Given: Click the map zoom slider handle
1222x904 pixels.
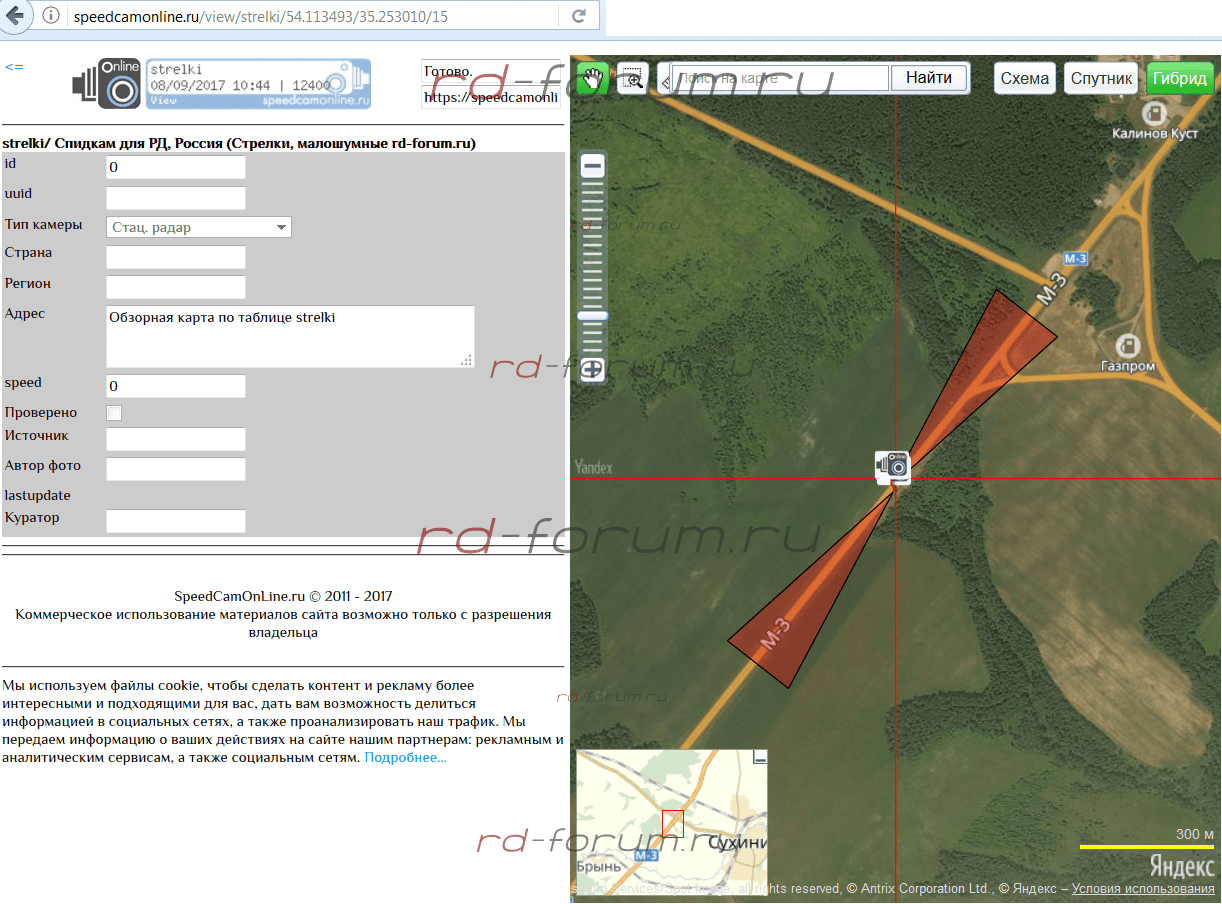Looking at the screenshot, I should 593,315.
